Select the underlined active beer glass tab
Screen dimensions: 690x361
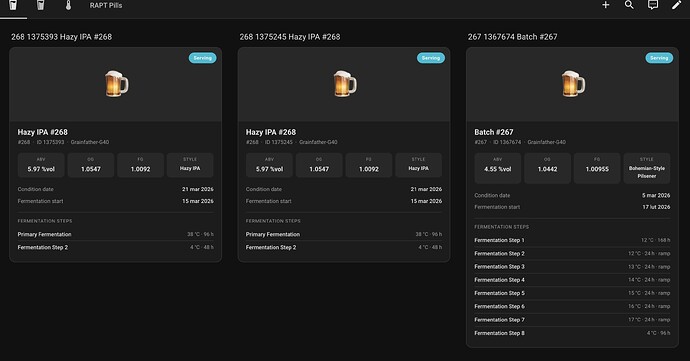click(13, 5)
